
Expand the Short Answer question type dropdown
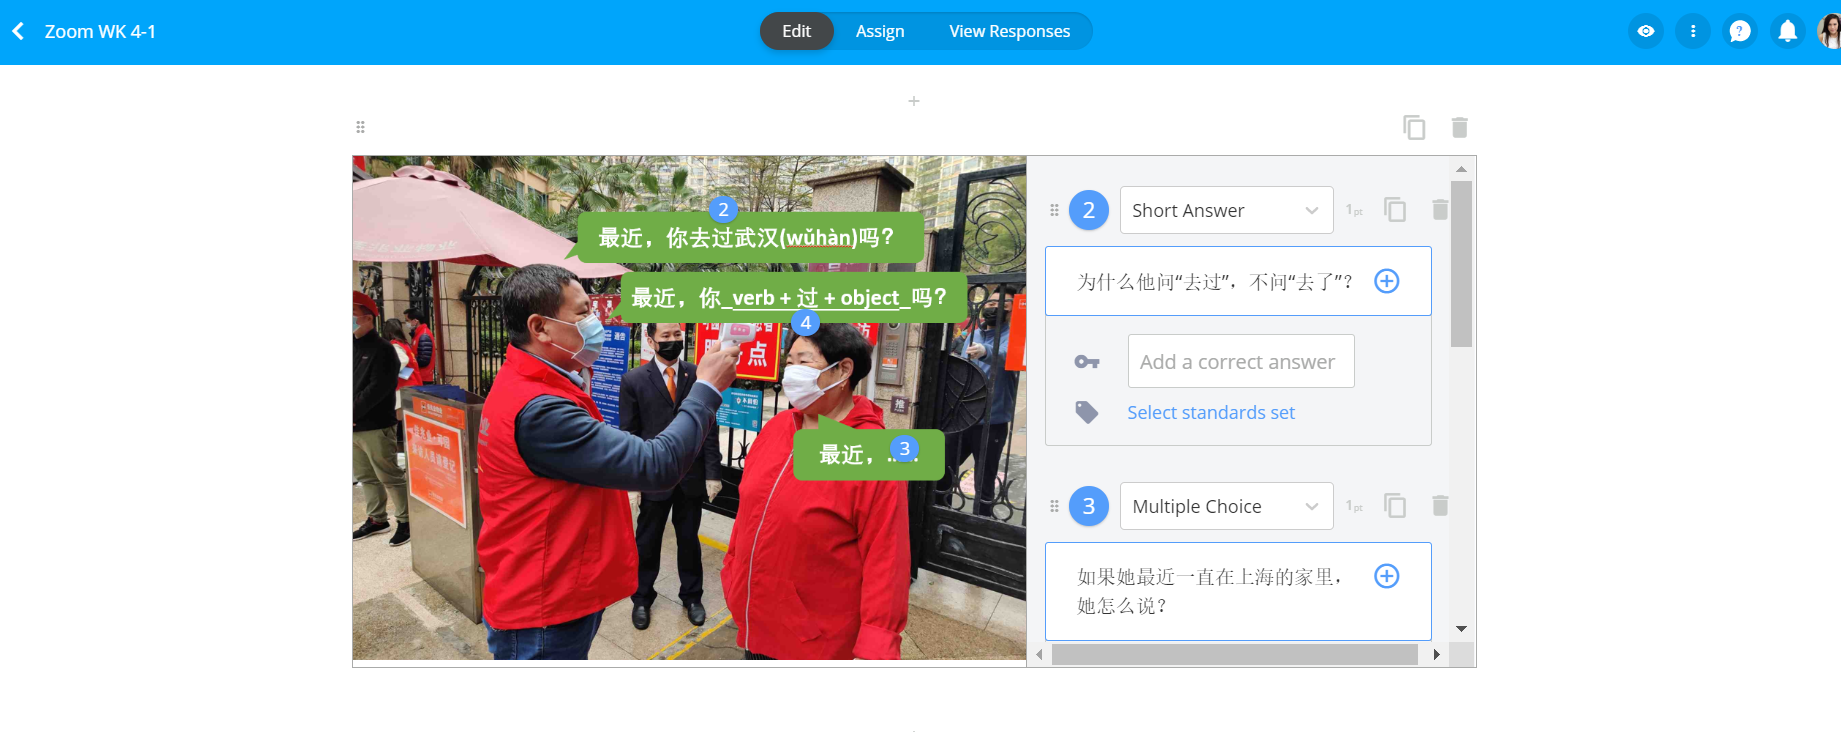[1226, 210]
